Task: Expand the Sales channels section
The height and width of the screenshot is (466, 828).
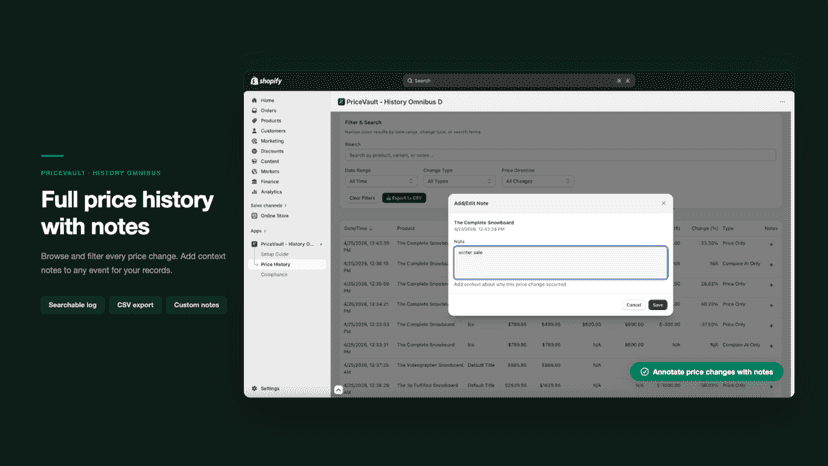Action: click(268, 206)
